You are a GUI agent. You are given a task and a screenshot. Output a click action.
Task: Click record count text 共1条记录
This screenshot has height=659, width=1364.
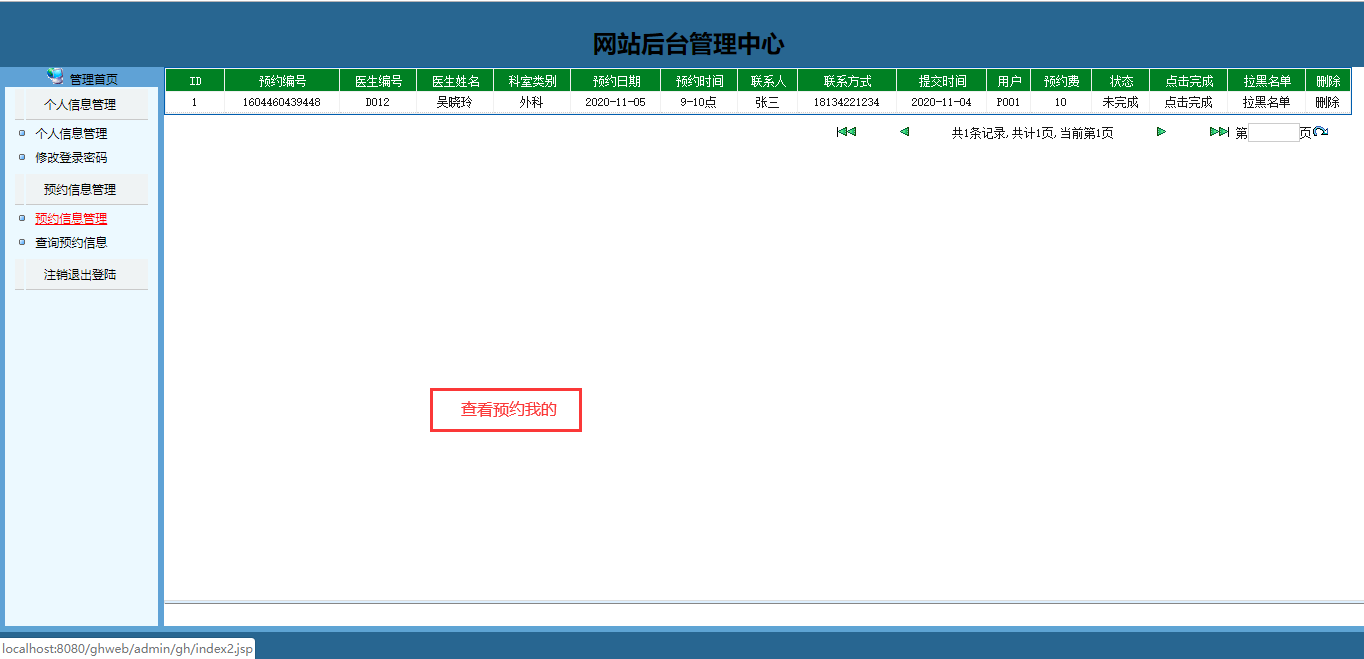[978, 133]
